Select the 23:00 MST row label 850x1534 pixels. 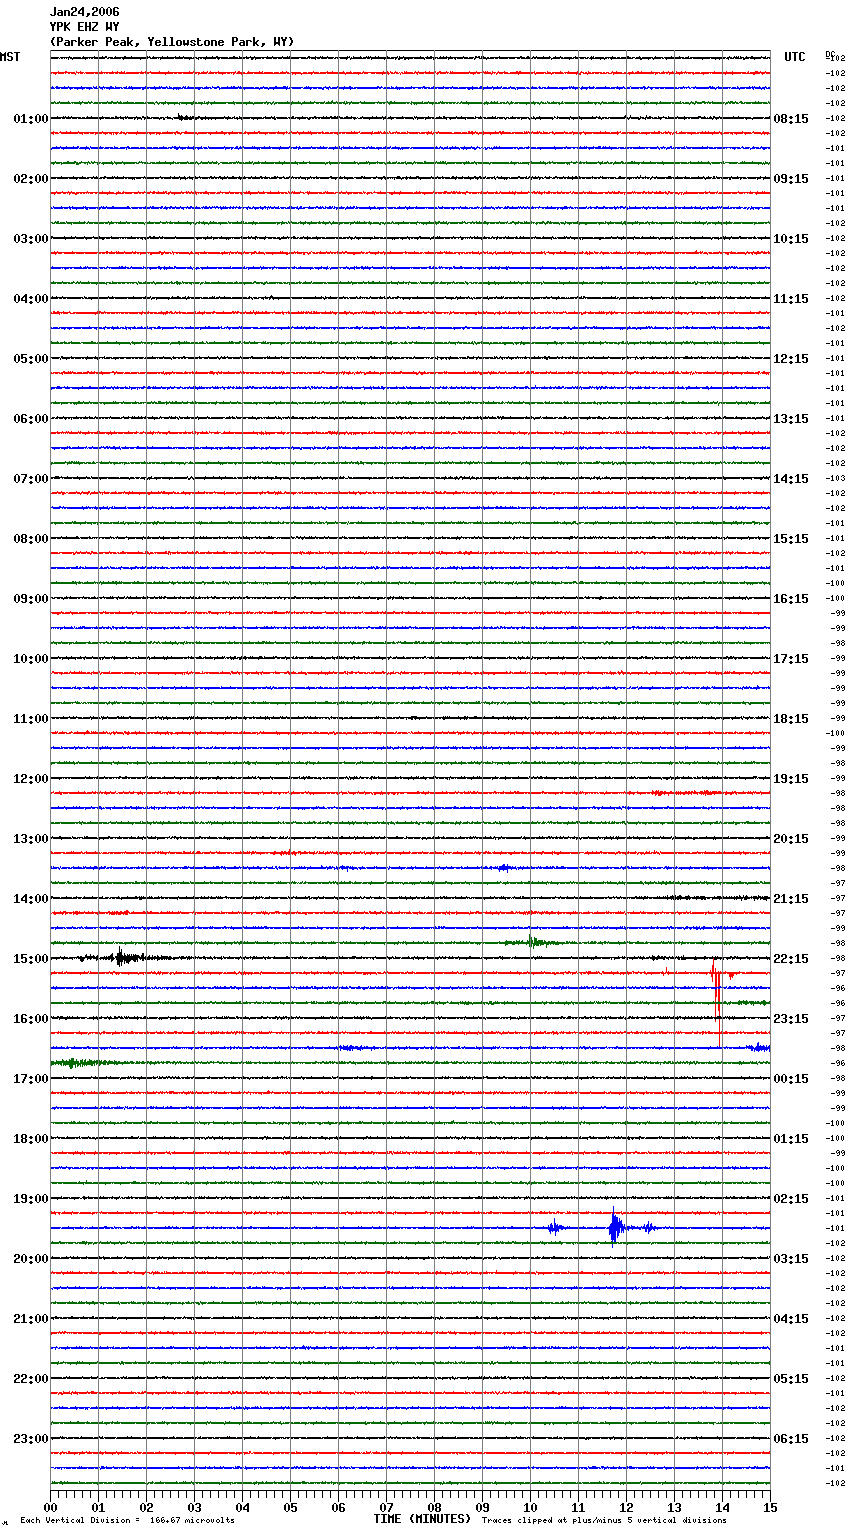[x=30, y=1439]
